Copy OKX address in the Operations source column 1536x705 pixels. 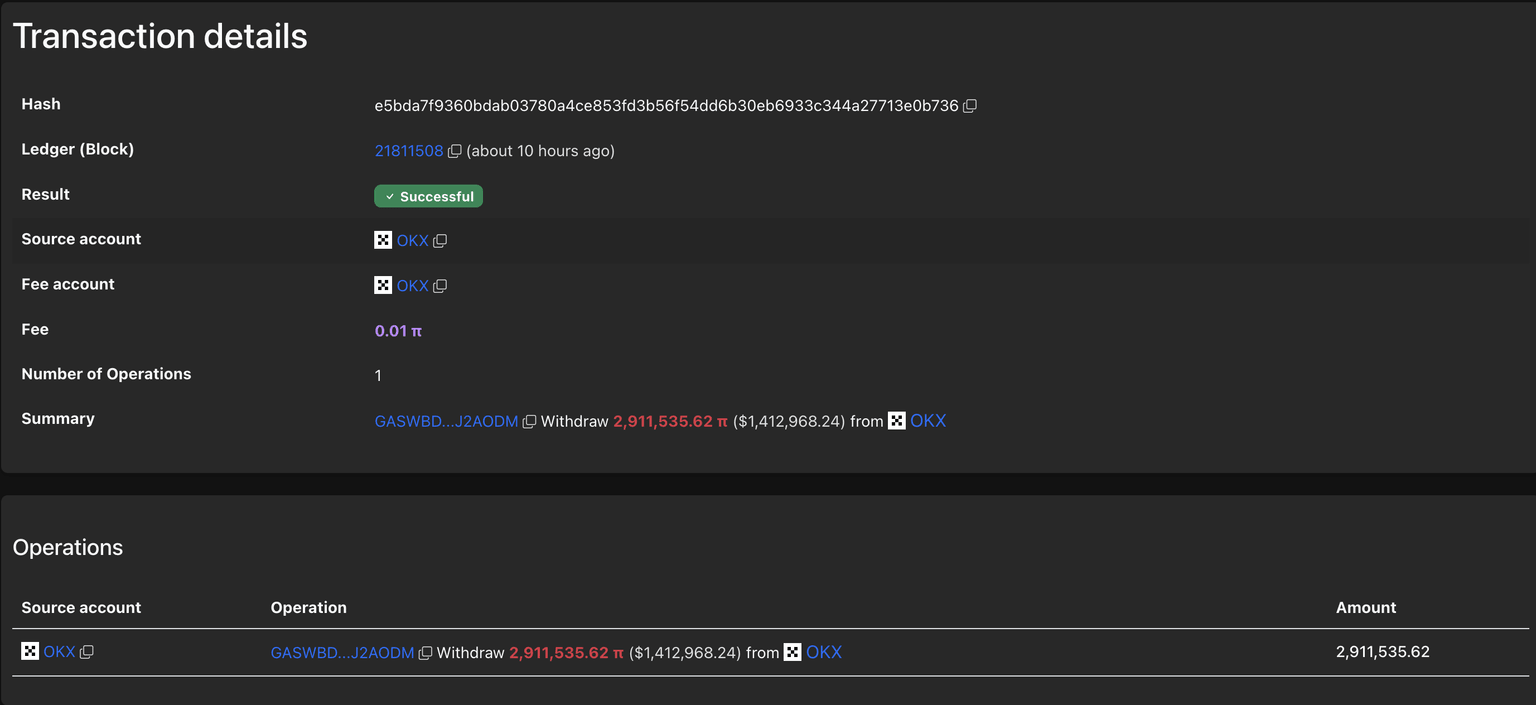(87, 652)
